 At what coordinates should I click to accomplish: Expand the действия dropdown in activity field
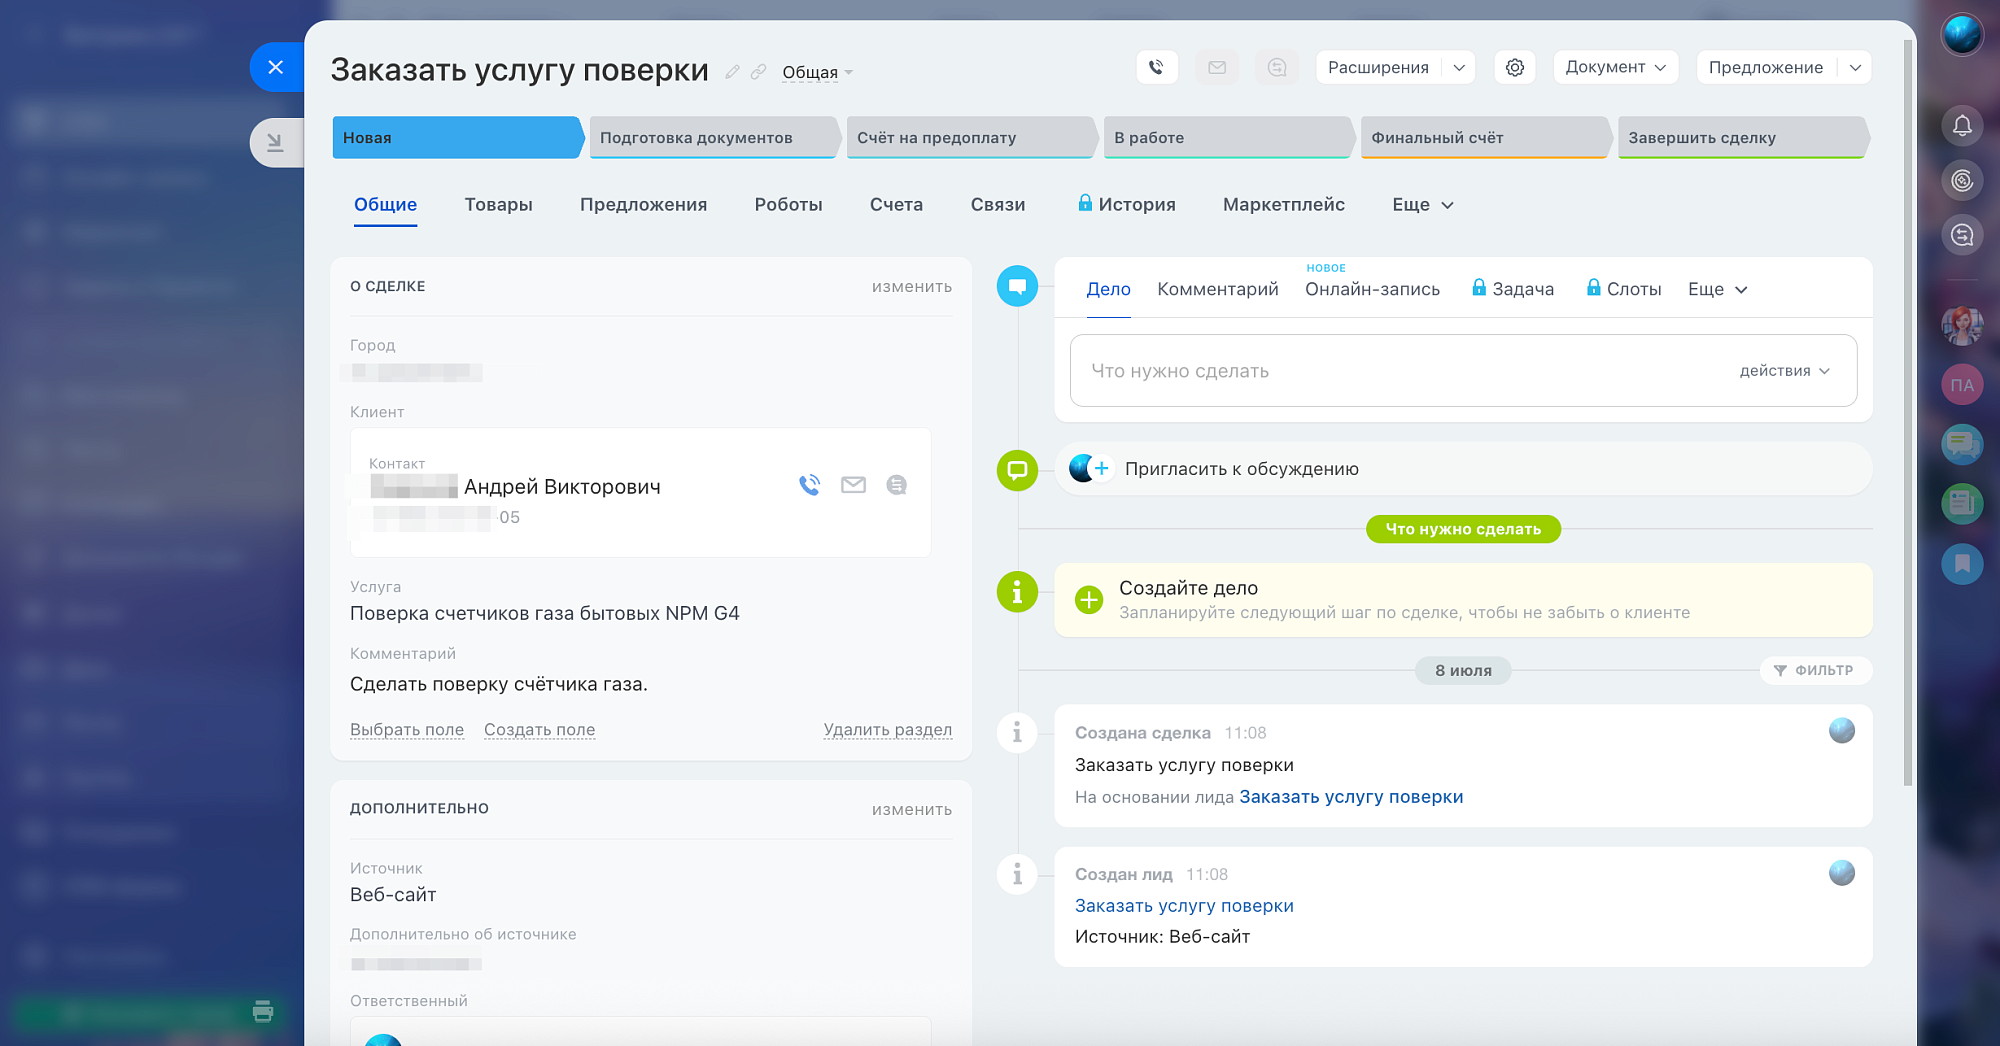pos(1785,371)
